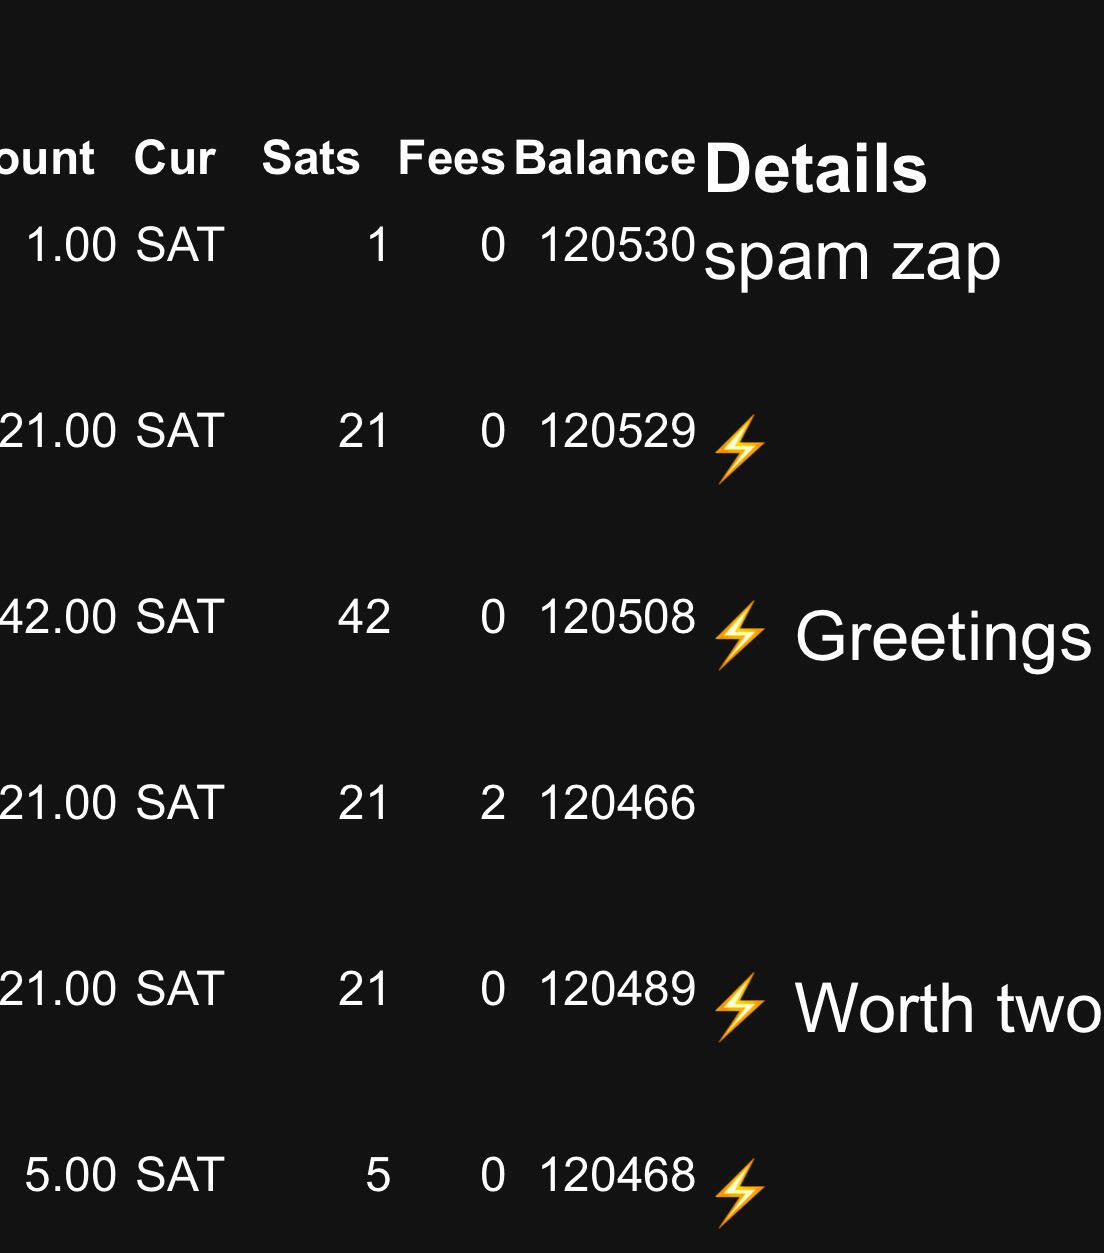Sort by the Sats column header
The height and width of the screenshot is (1253, 1104).
tap(311, 158)
